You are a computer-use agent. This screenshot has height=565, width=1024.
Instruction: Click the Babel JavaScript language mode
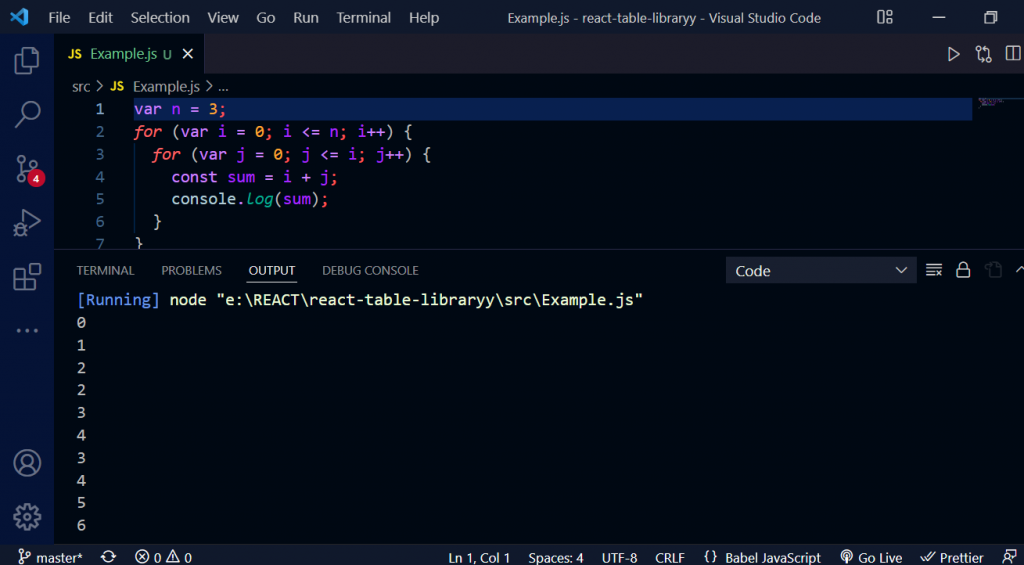click(x=762, y=557)
